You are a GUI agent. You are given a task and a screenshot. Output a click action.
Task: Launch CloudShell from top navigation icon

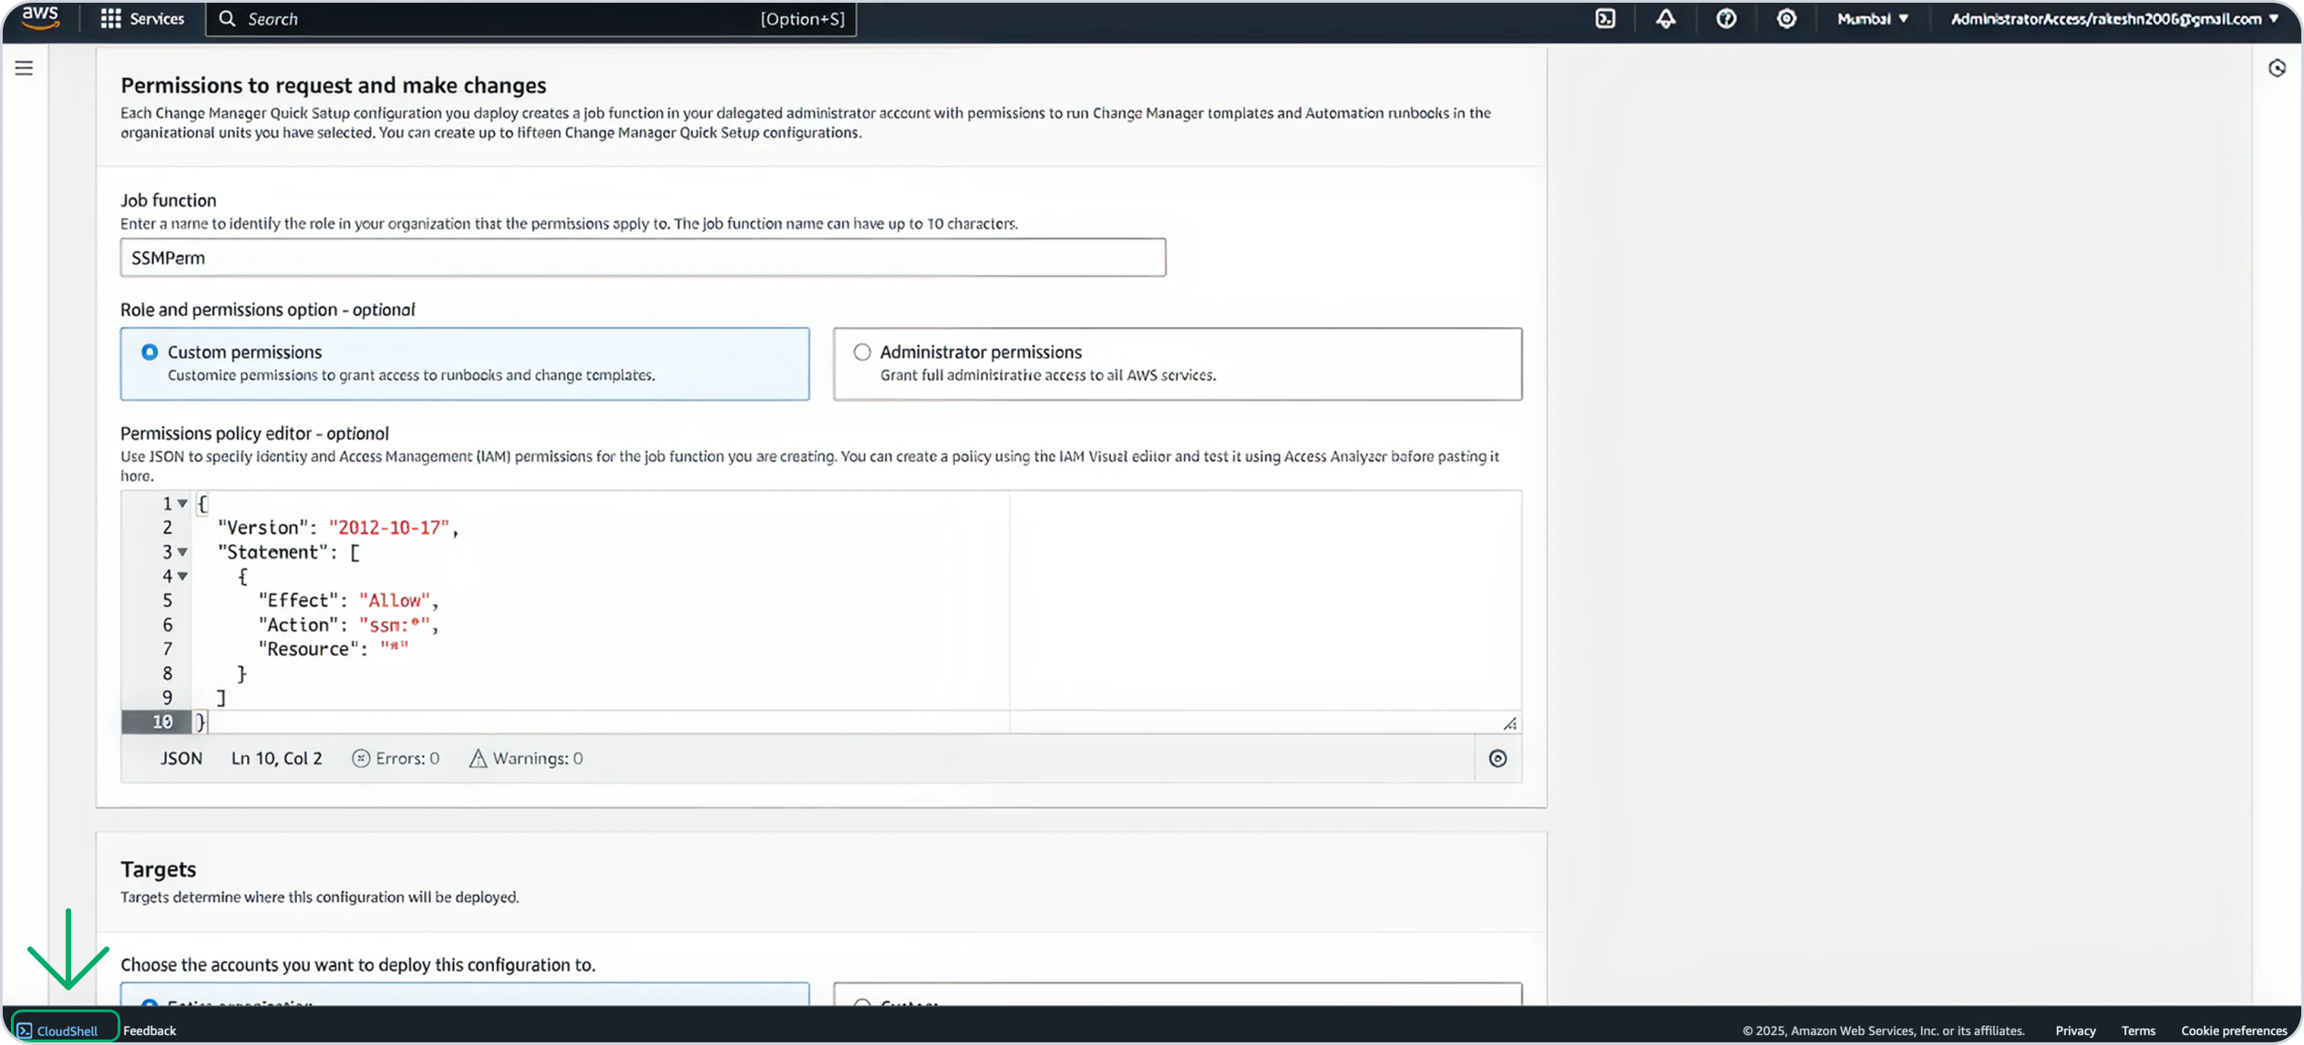[1605, 19]
